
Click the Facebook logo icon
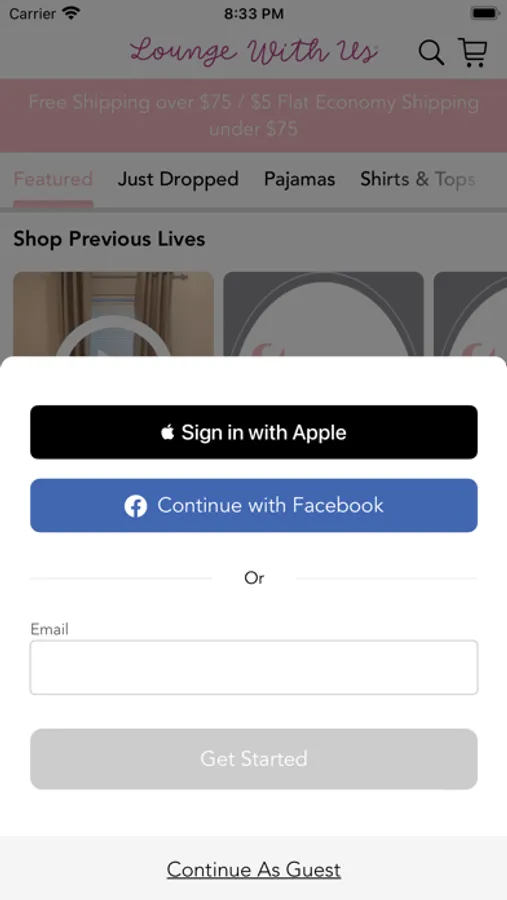[x=136, y=506]
